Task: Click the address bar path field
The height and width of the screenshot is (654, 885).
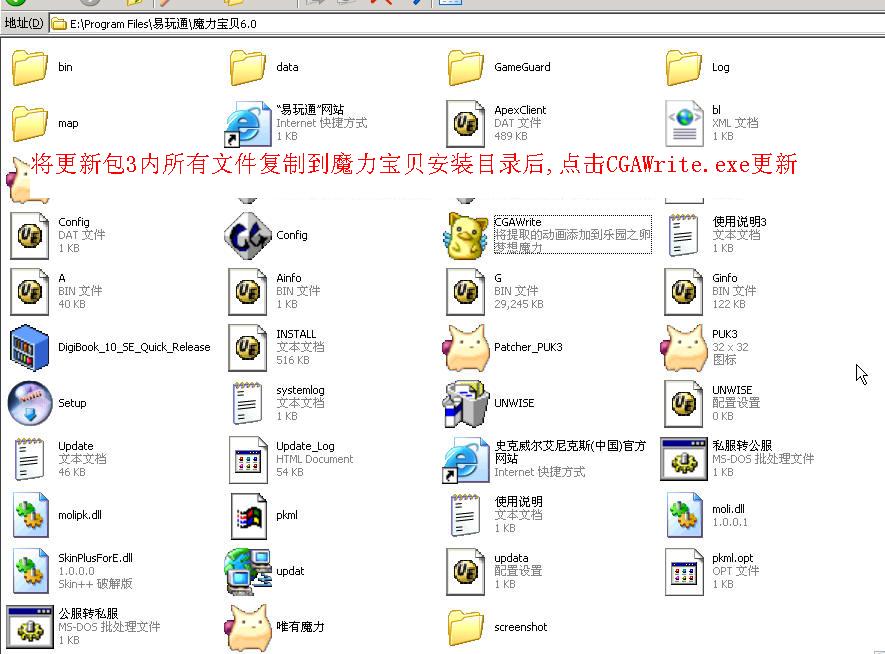Action: (450, 23)
